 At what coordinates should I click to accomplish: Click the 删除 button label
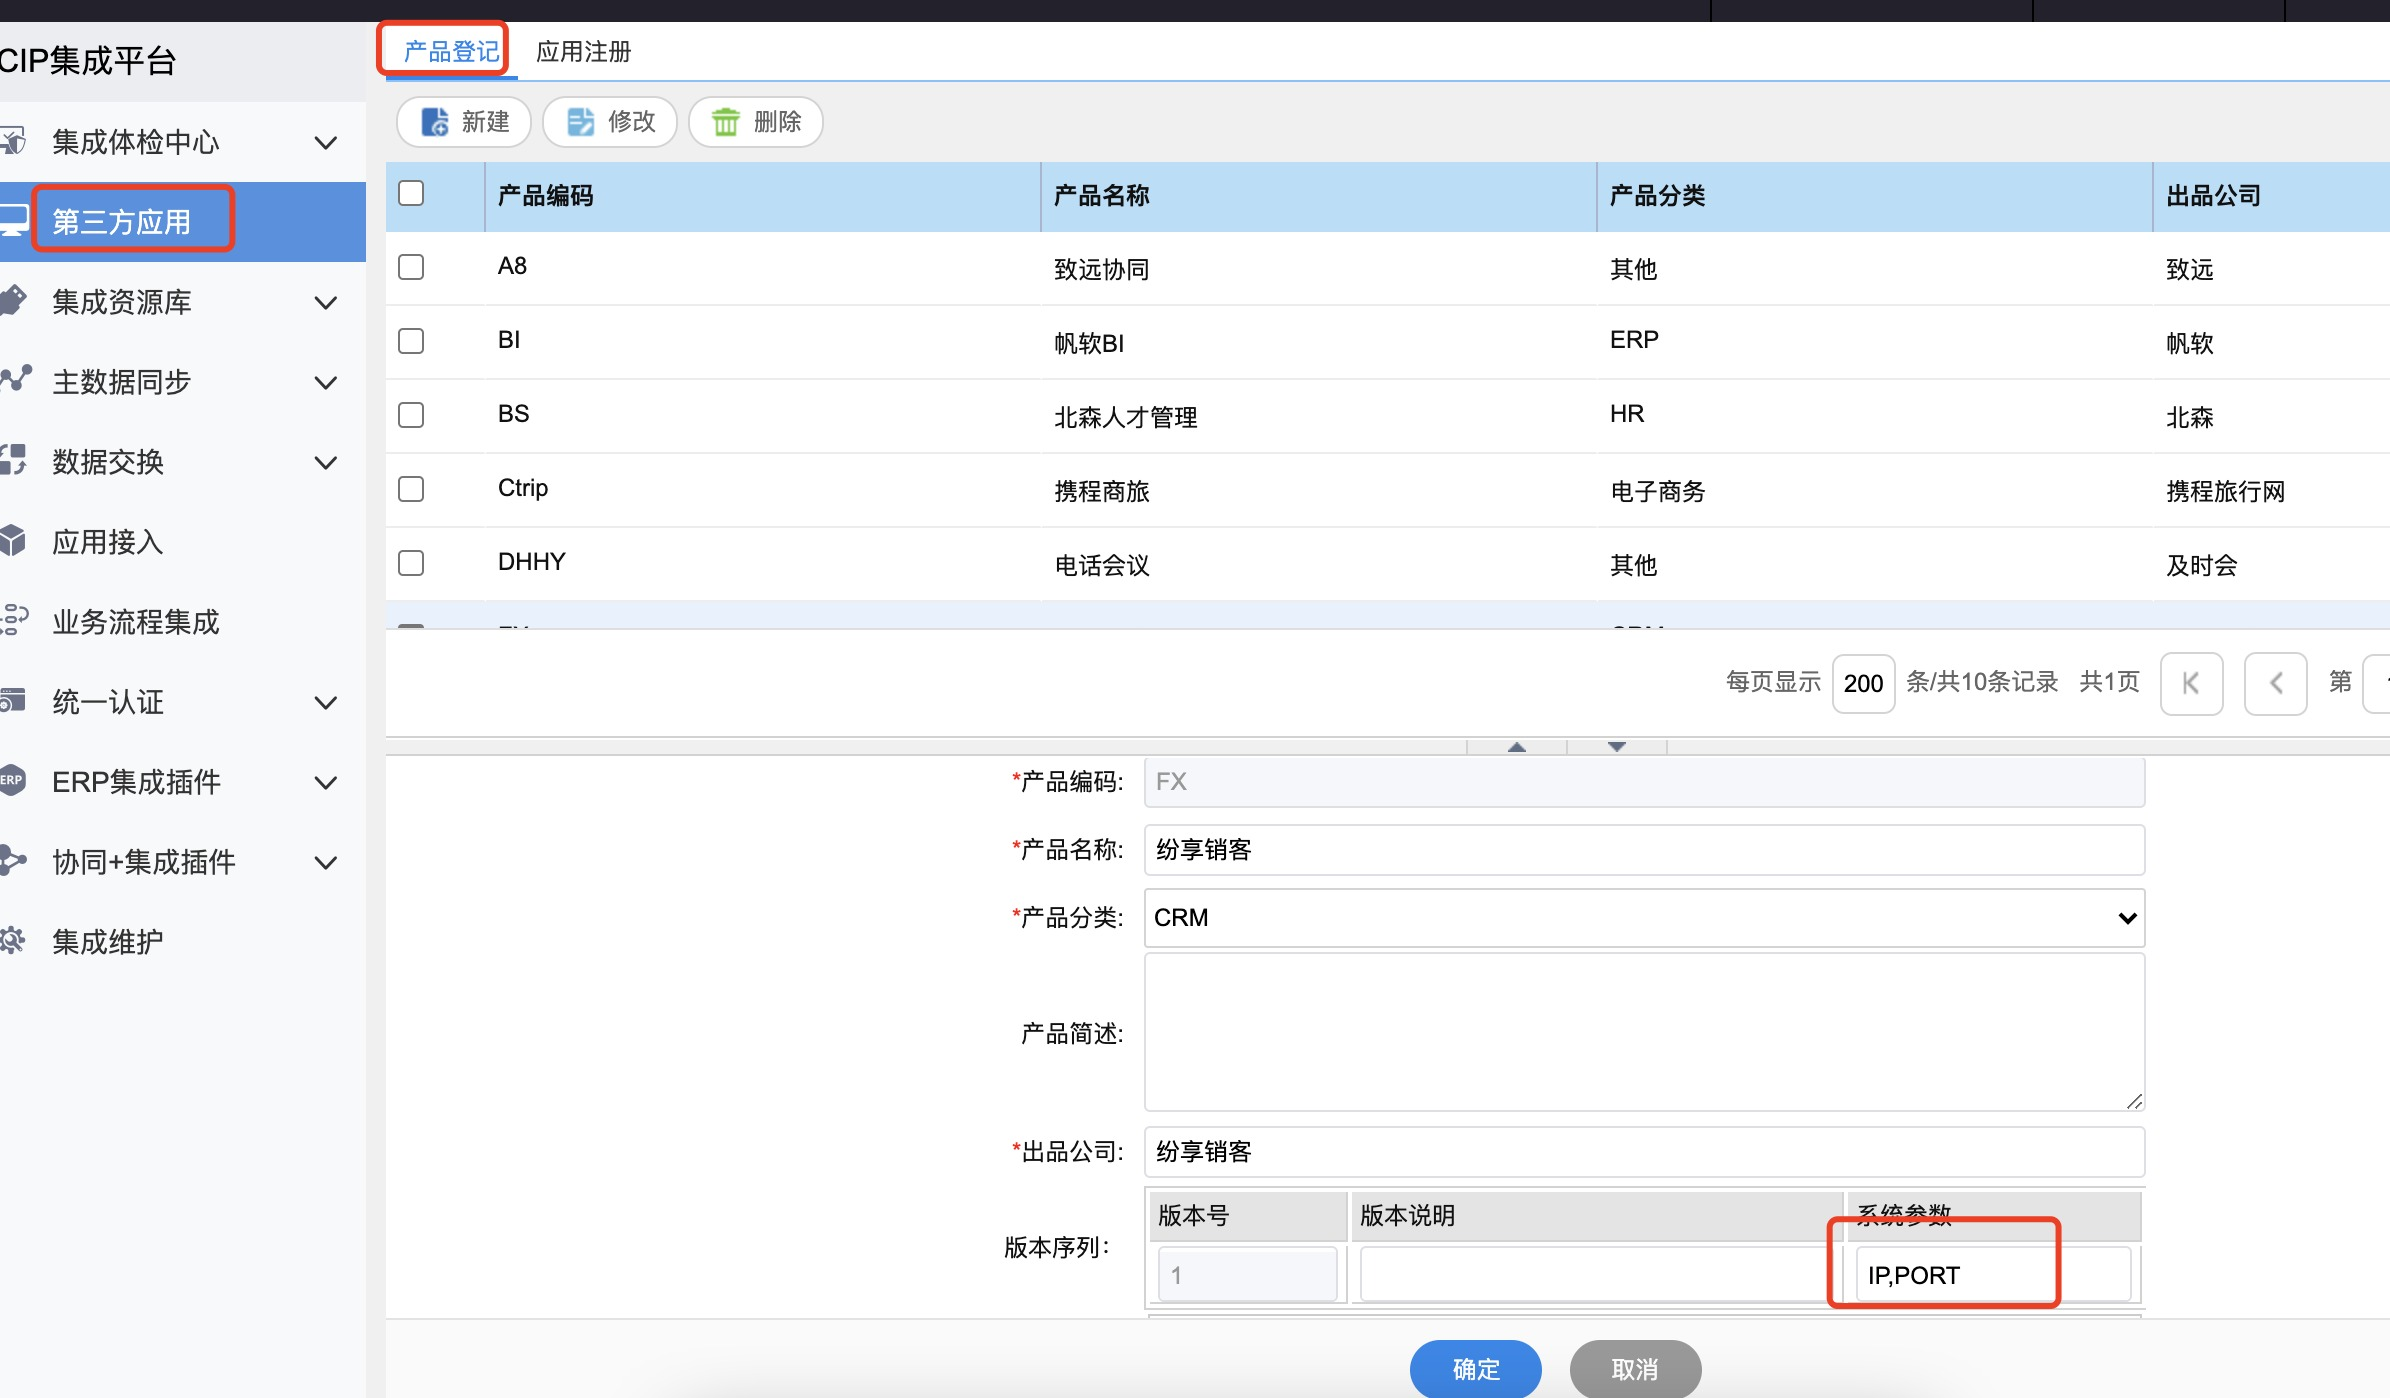(778, 122)
